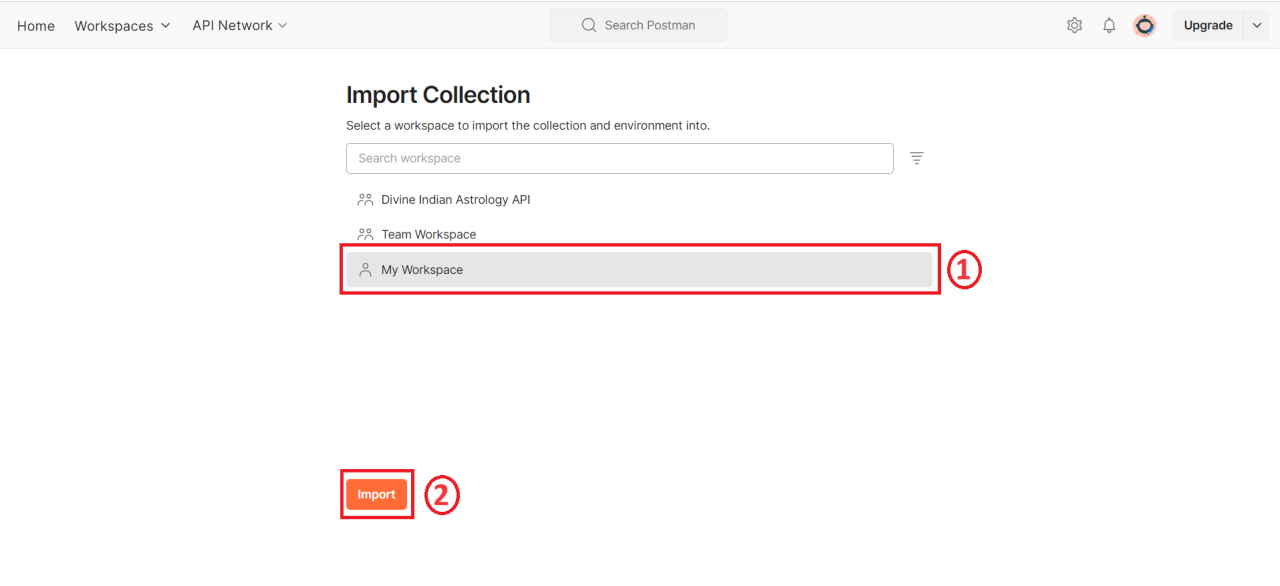
Task: Open the user avatar menu
Action: [x=1145, y=26]
